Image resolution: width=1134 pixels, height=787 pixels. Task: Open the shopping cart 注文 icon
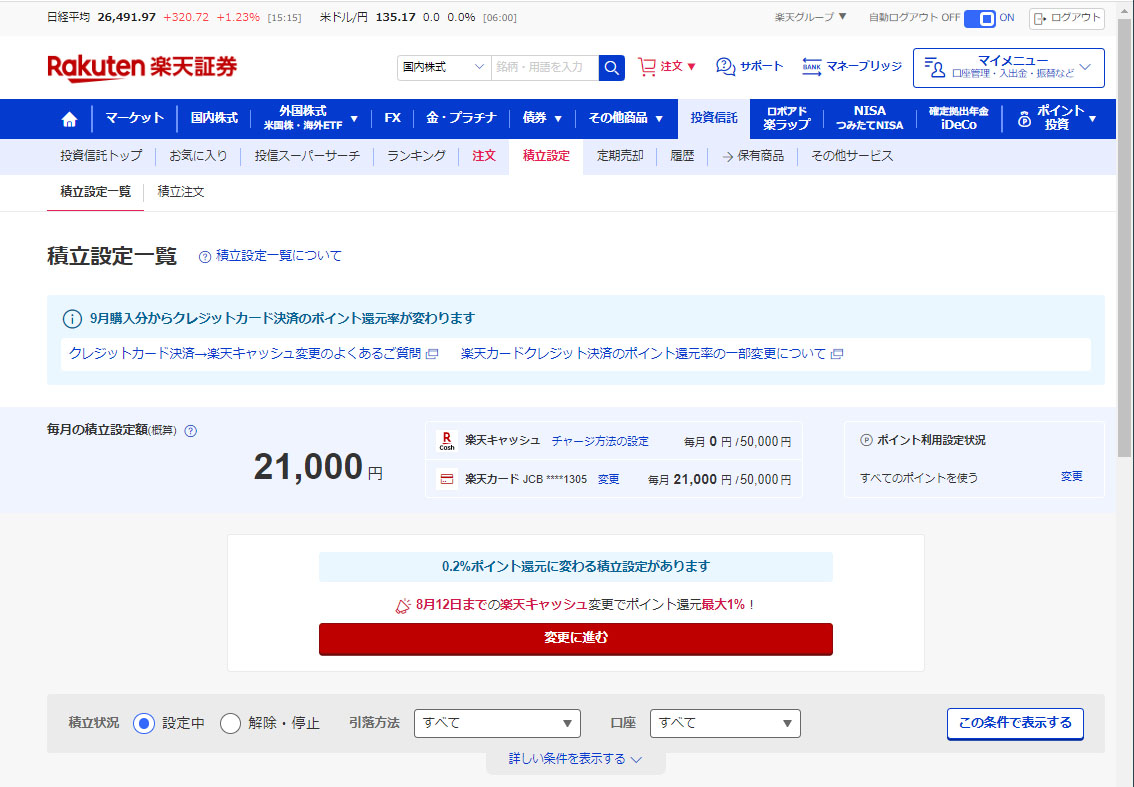(648, 67)
